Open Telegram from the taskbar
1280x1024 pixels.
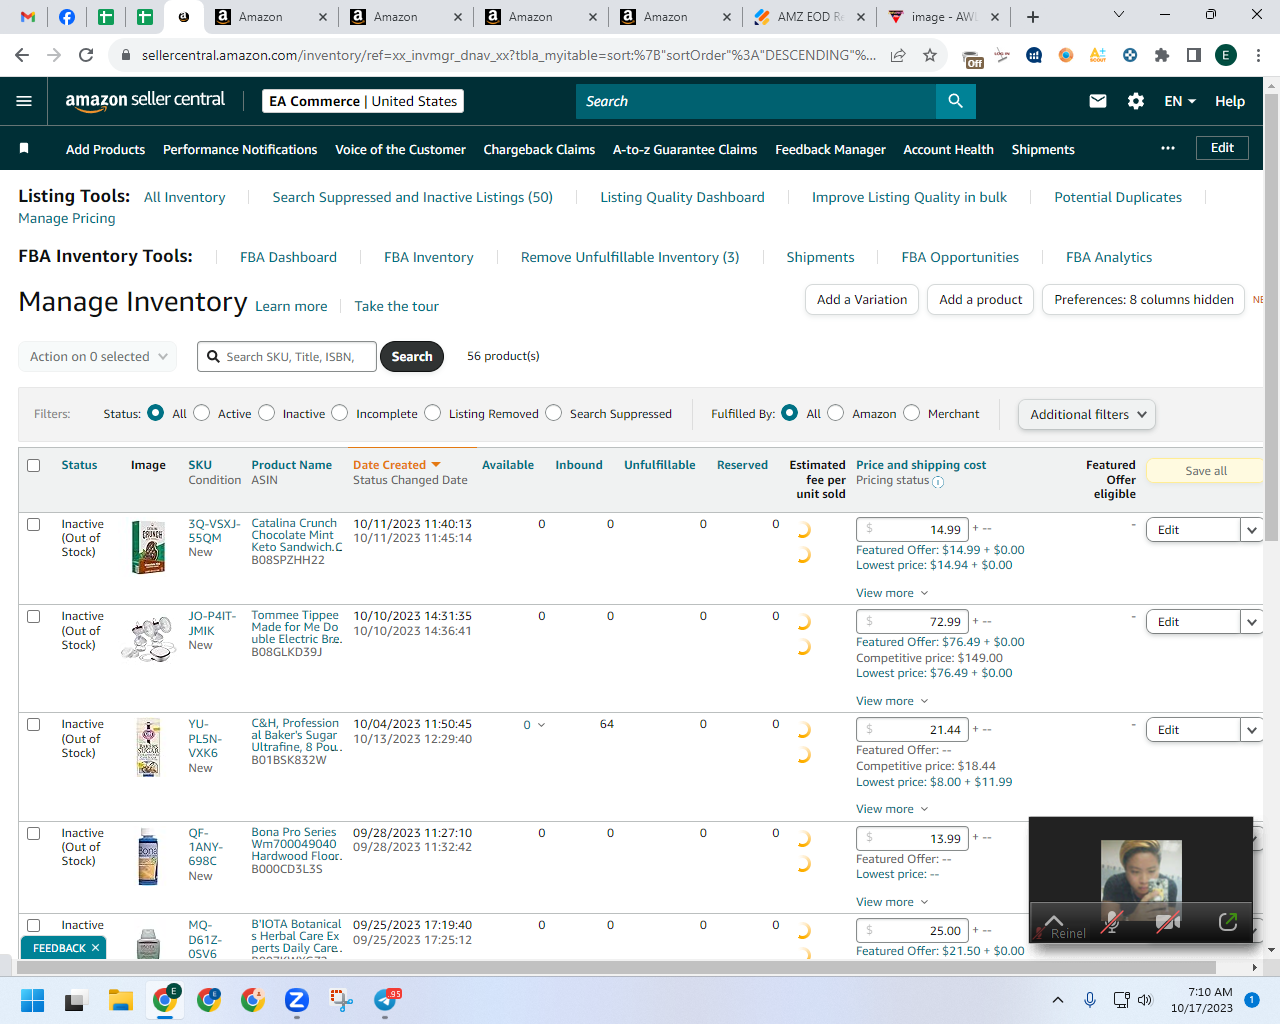coord(385,1000)
